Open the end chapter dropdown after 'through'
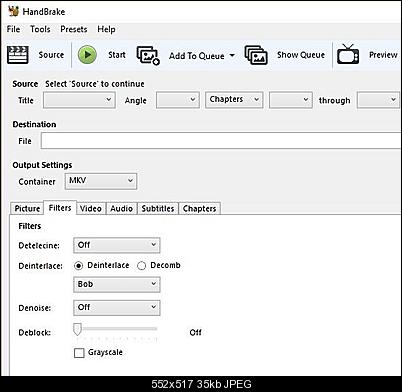 378,100
